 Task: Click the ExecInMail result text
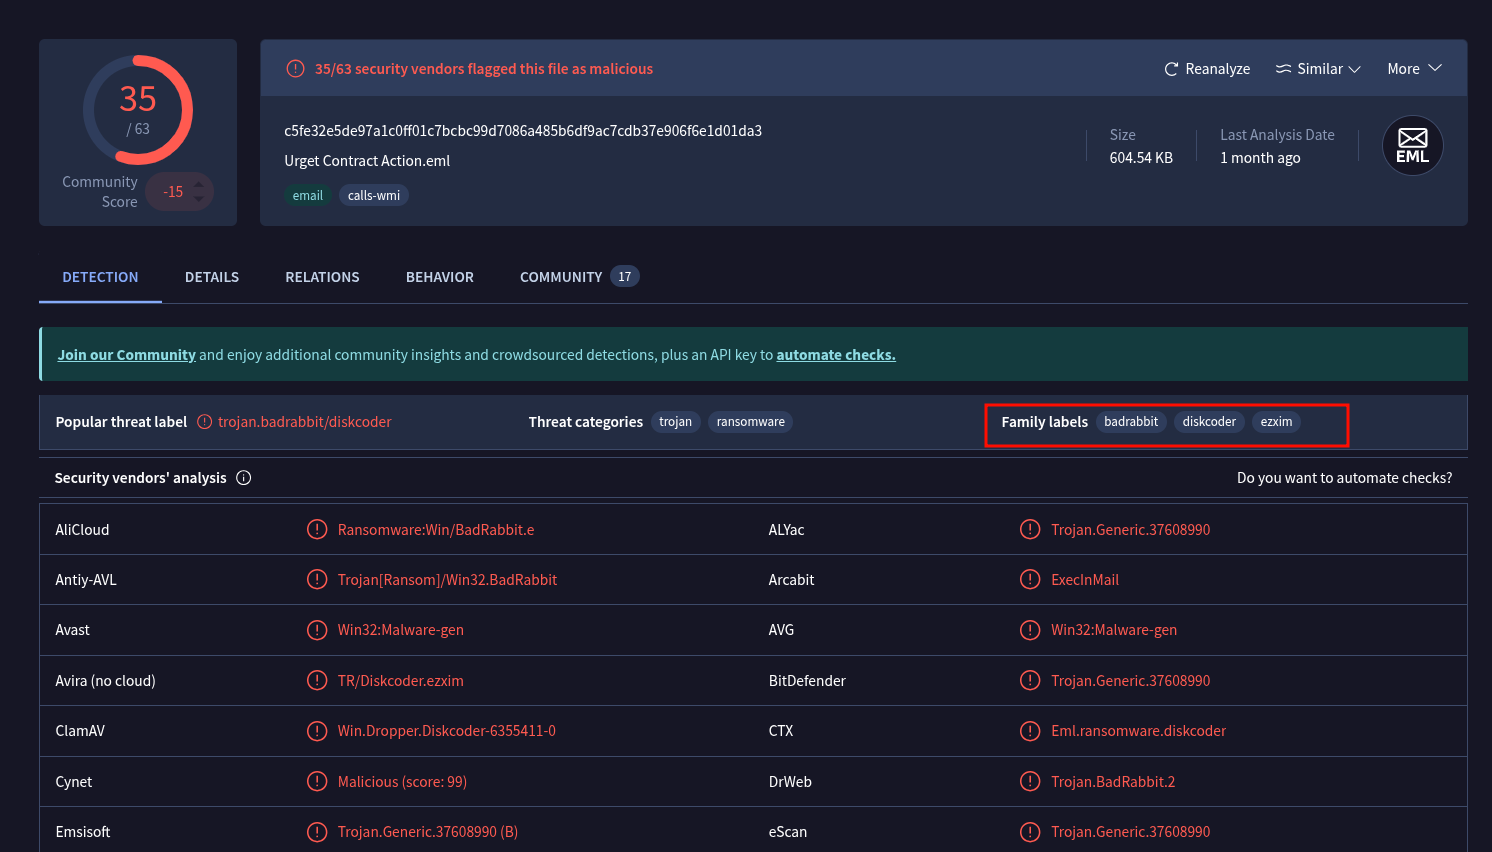pos(1085,580)
